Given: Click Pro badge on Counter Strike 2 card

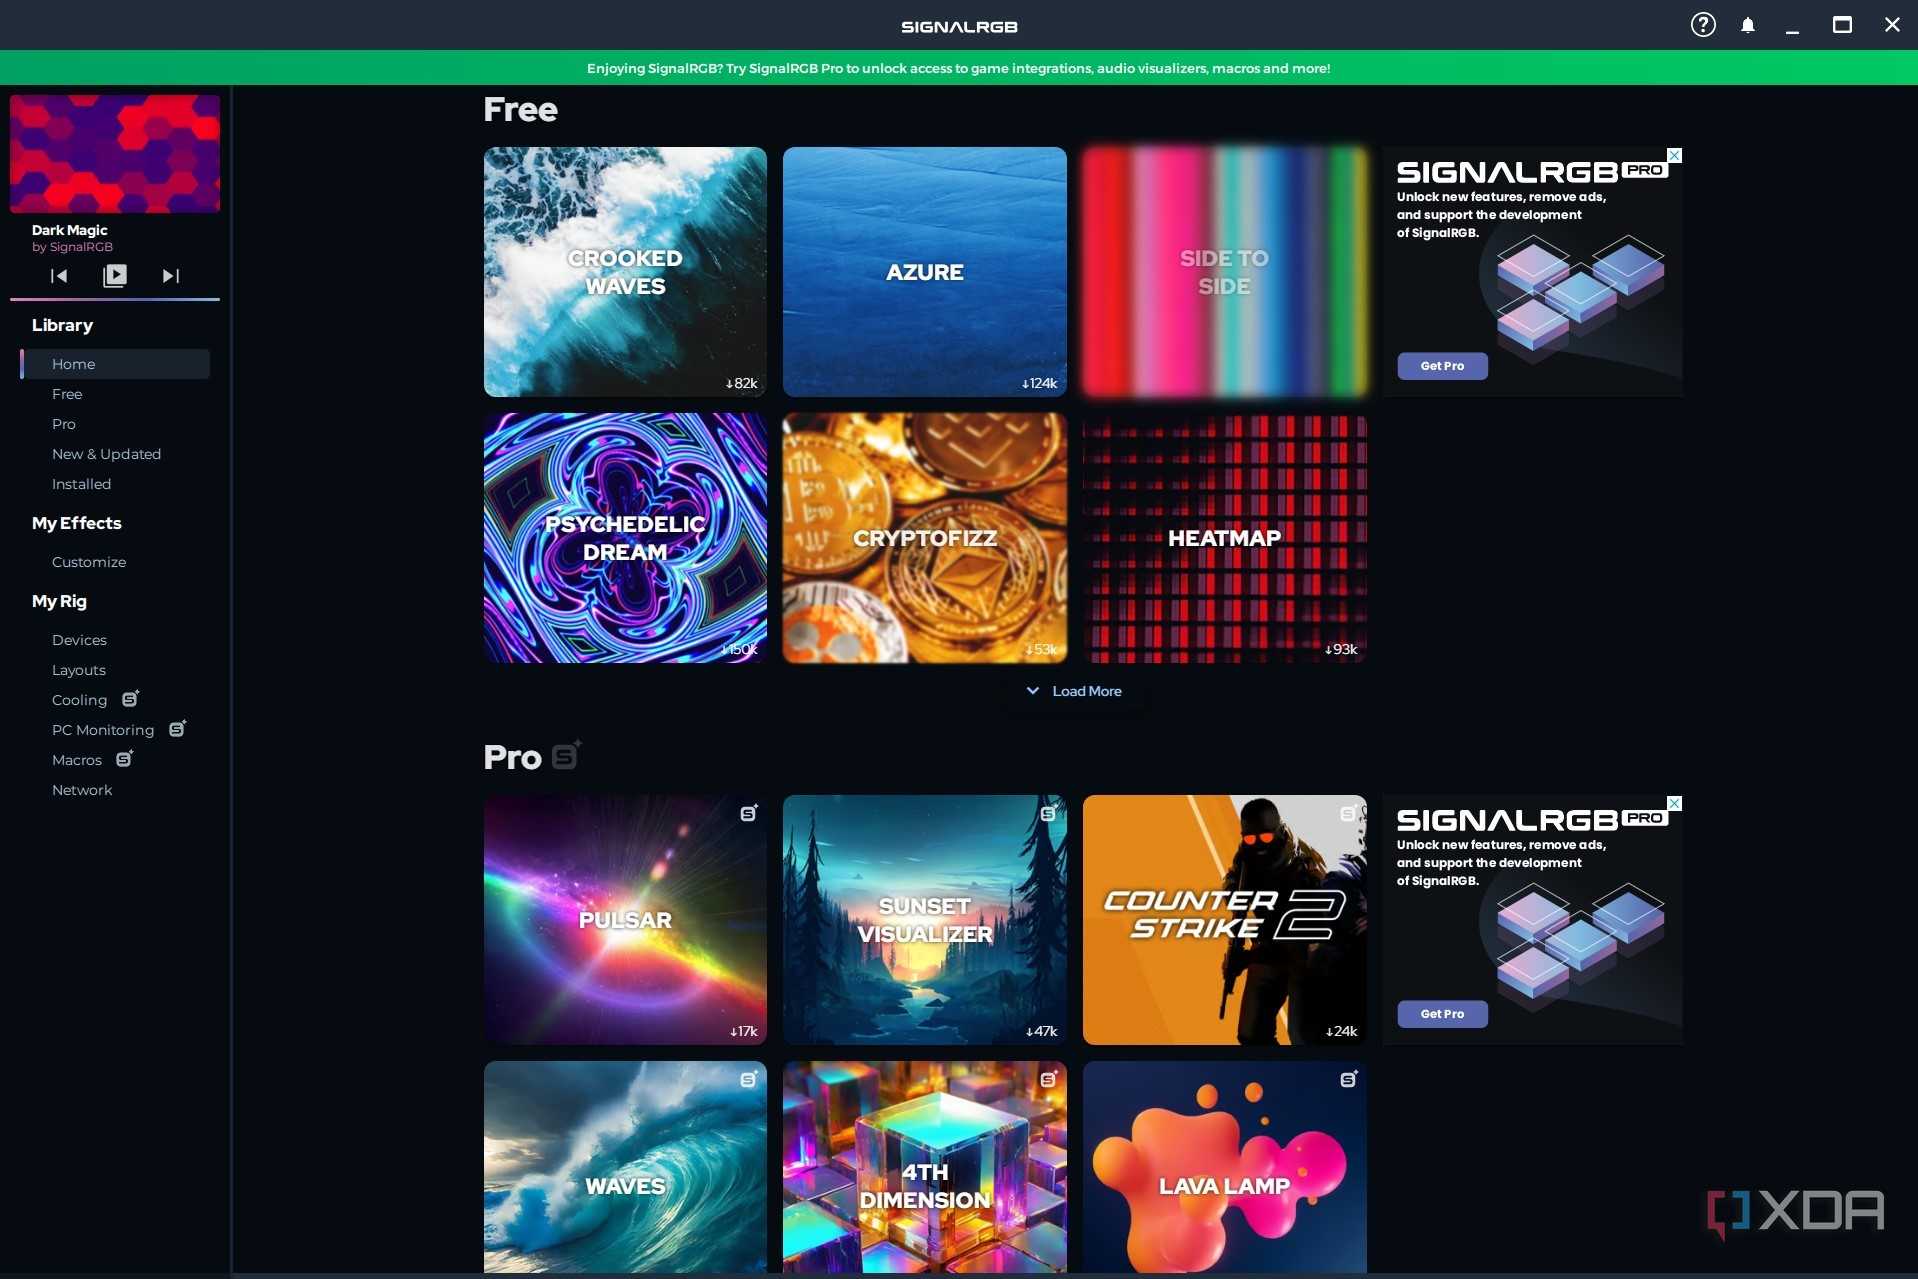Looking at the screenshot, I should pyautogui.click(x=1348, y=813).
